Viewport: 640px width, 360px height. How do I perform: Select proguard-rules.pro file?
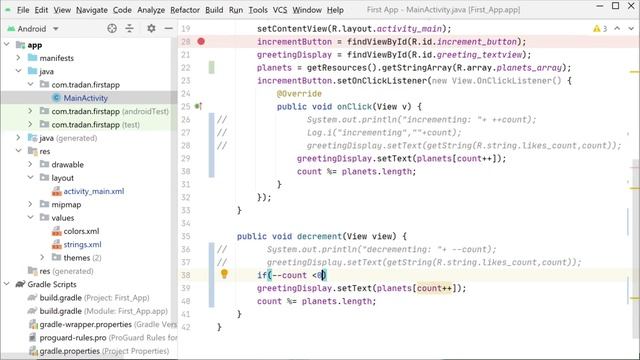tap(73, 338)
